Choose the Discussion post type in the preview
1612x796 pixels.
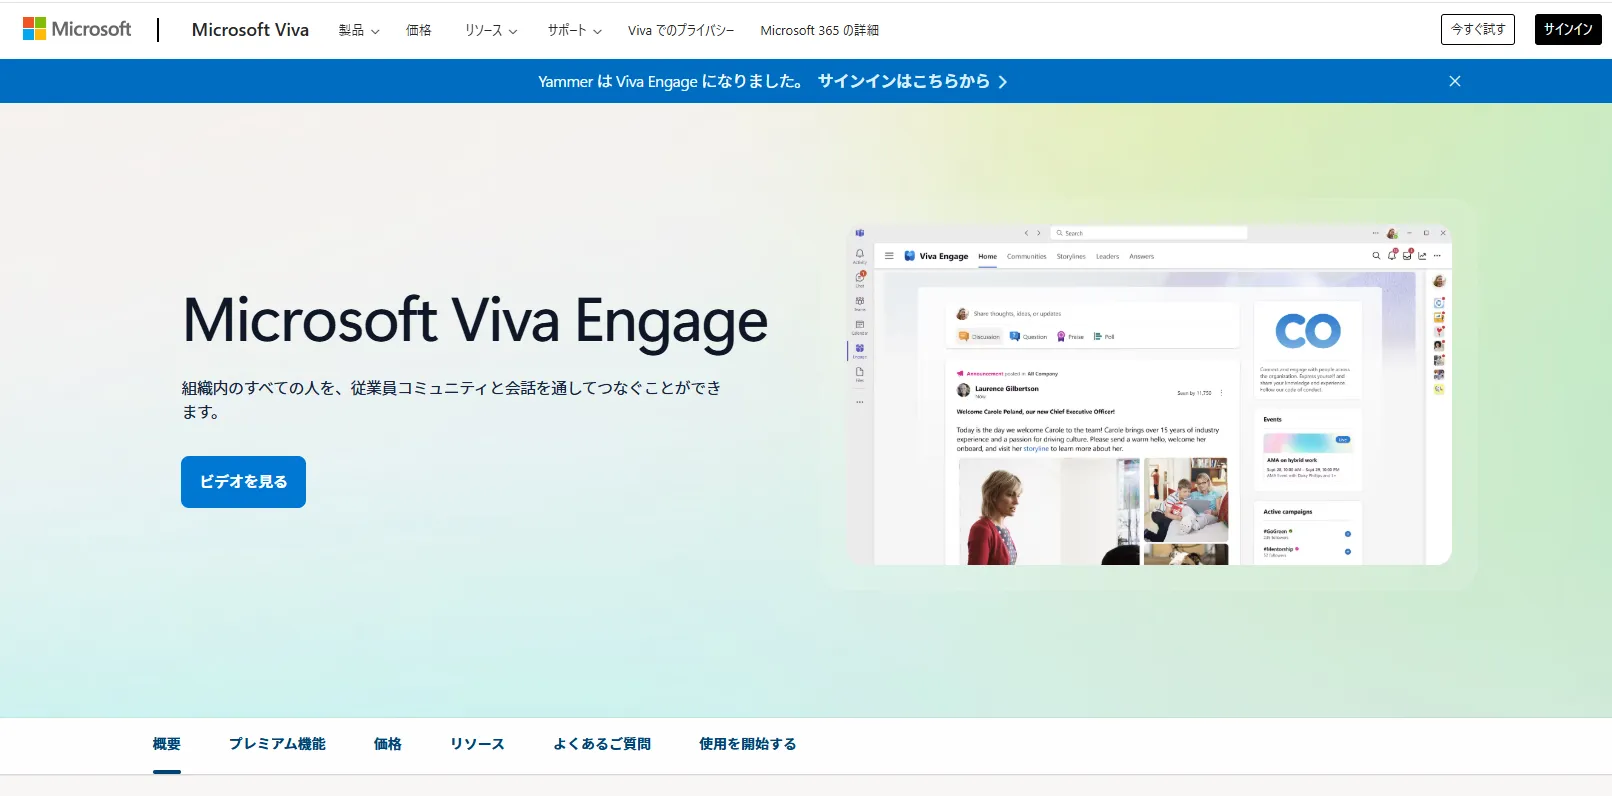pyautogui.click(x=979, y=337)
